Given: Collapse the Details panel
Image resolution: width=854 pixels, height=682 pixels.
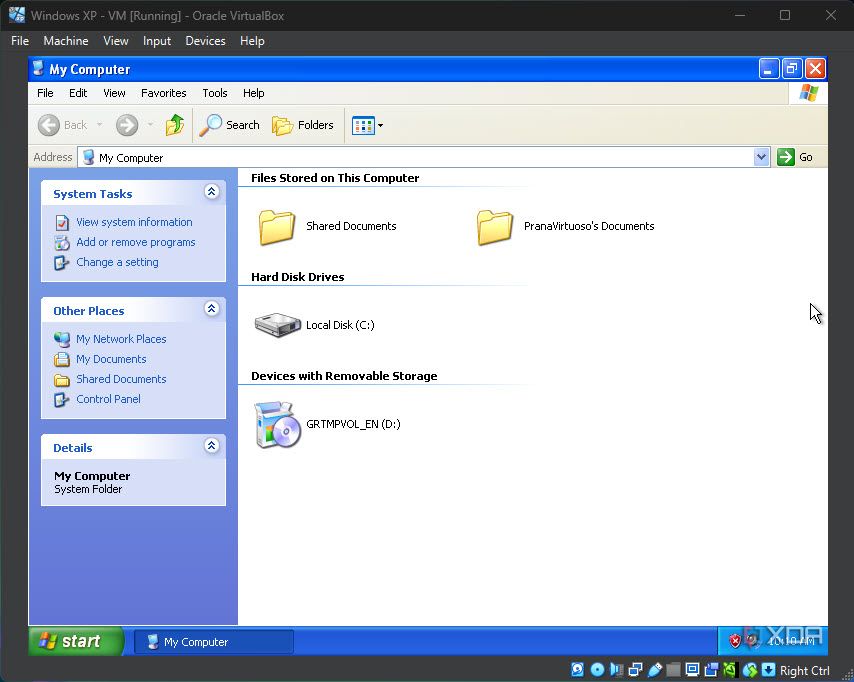Looking at the screenshot, I should click(x=211, y=446).
